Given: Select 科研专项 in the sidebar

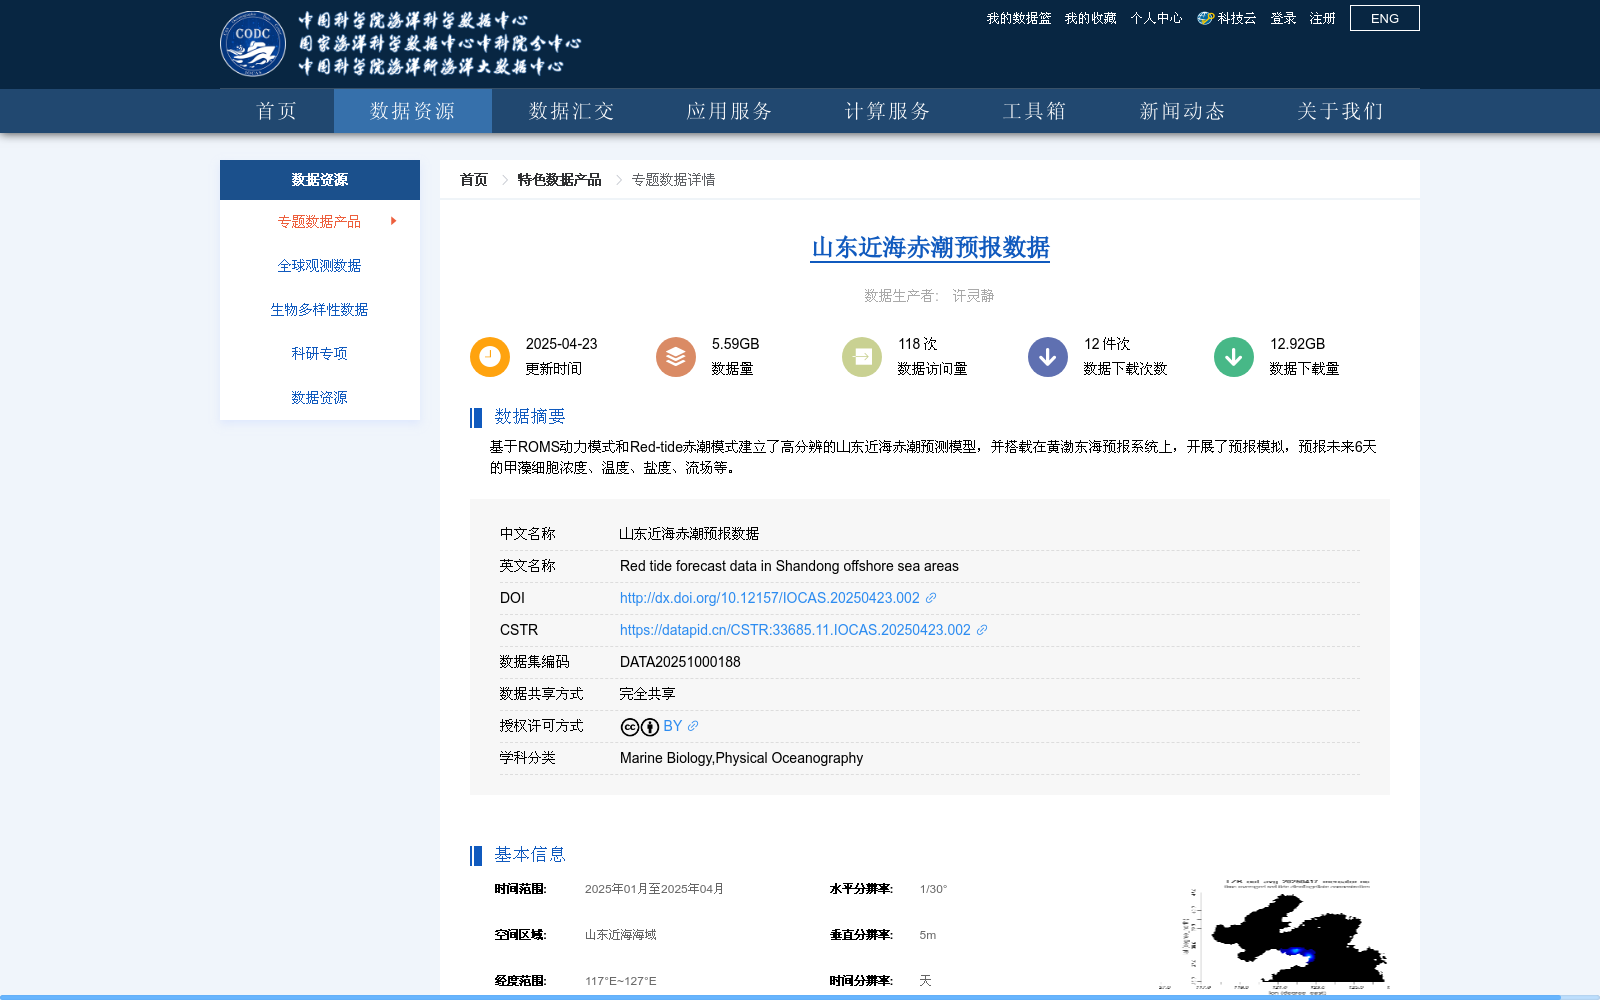Looking at the screenshot, I should (319, 353).
